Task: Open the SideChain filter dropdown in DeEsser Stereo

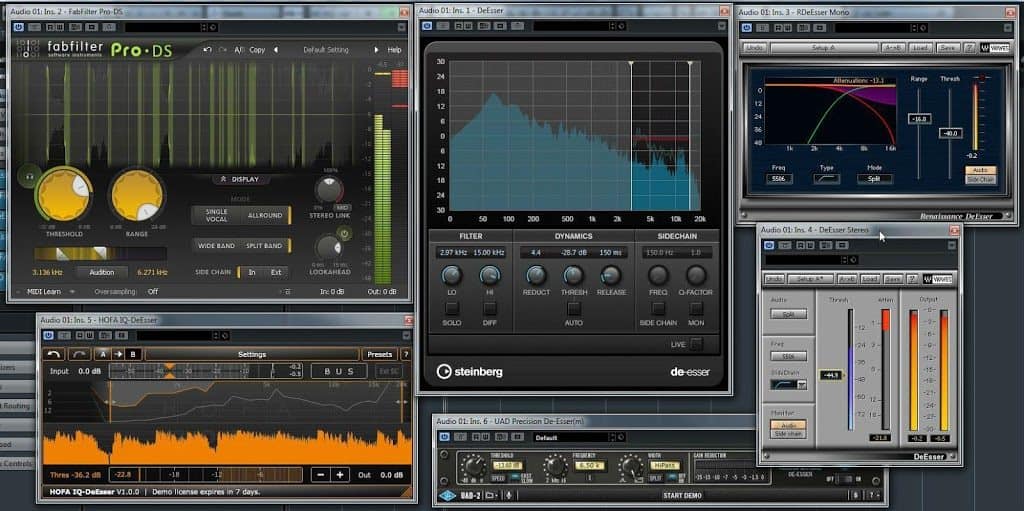Action: (801, 384)
